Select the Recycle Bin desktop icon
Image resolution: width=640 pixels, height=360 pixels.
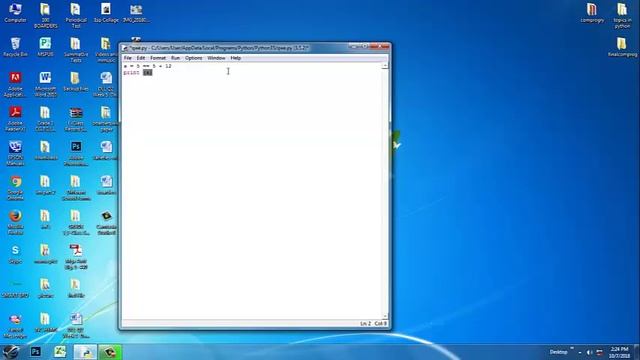pos(16,47)
